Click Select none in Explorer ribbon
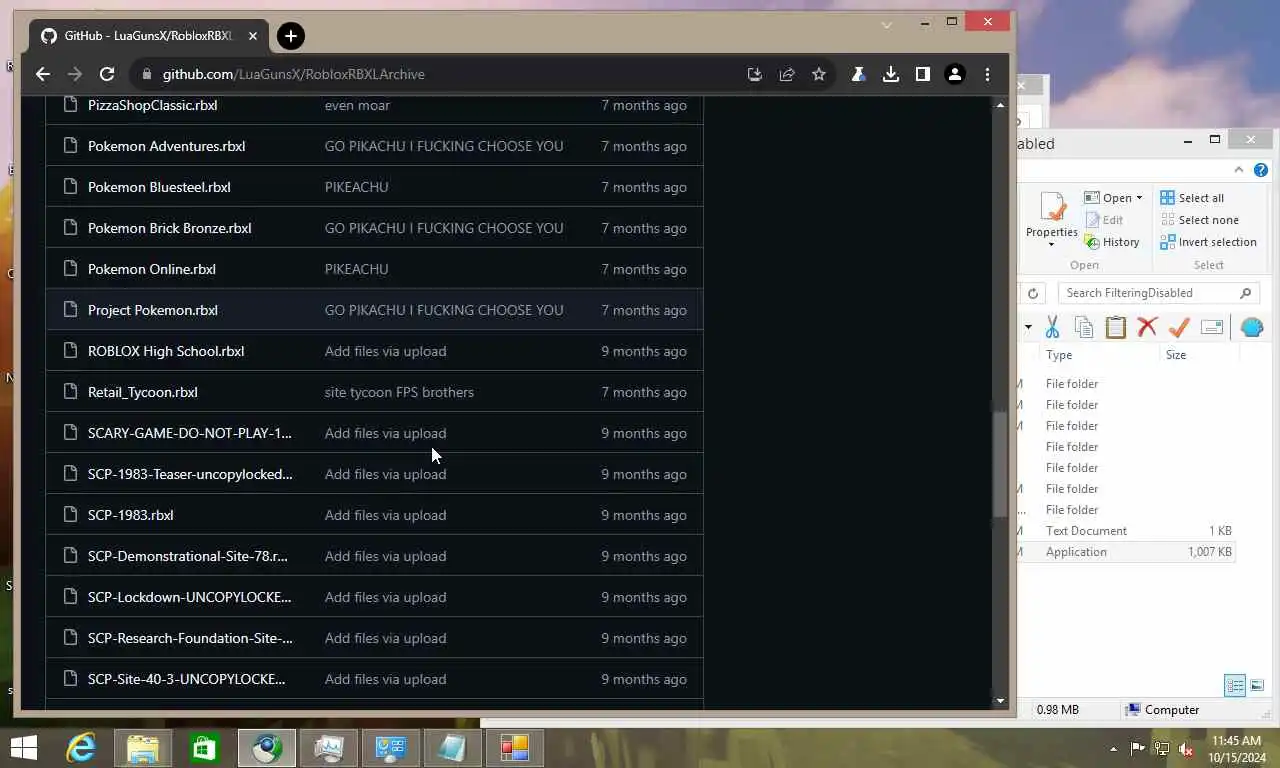 (1199, 220)
